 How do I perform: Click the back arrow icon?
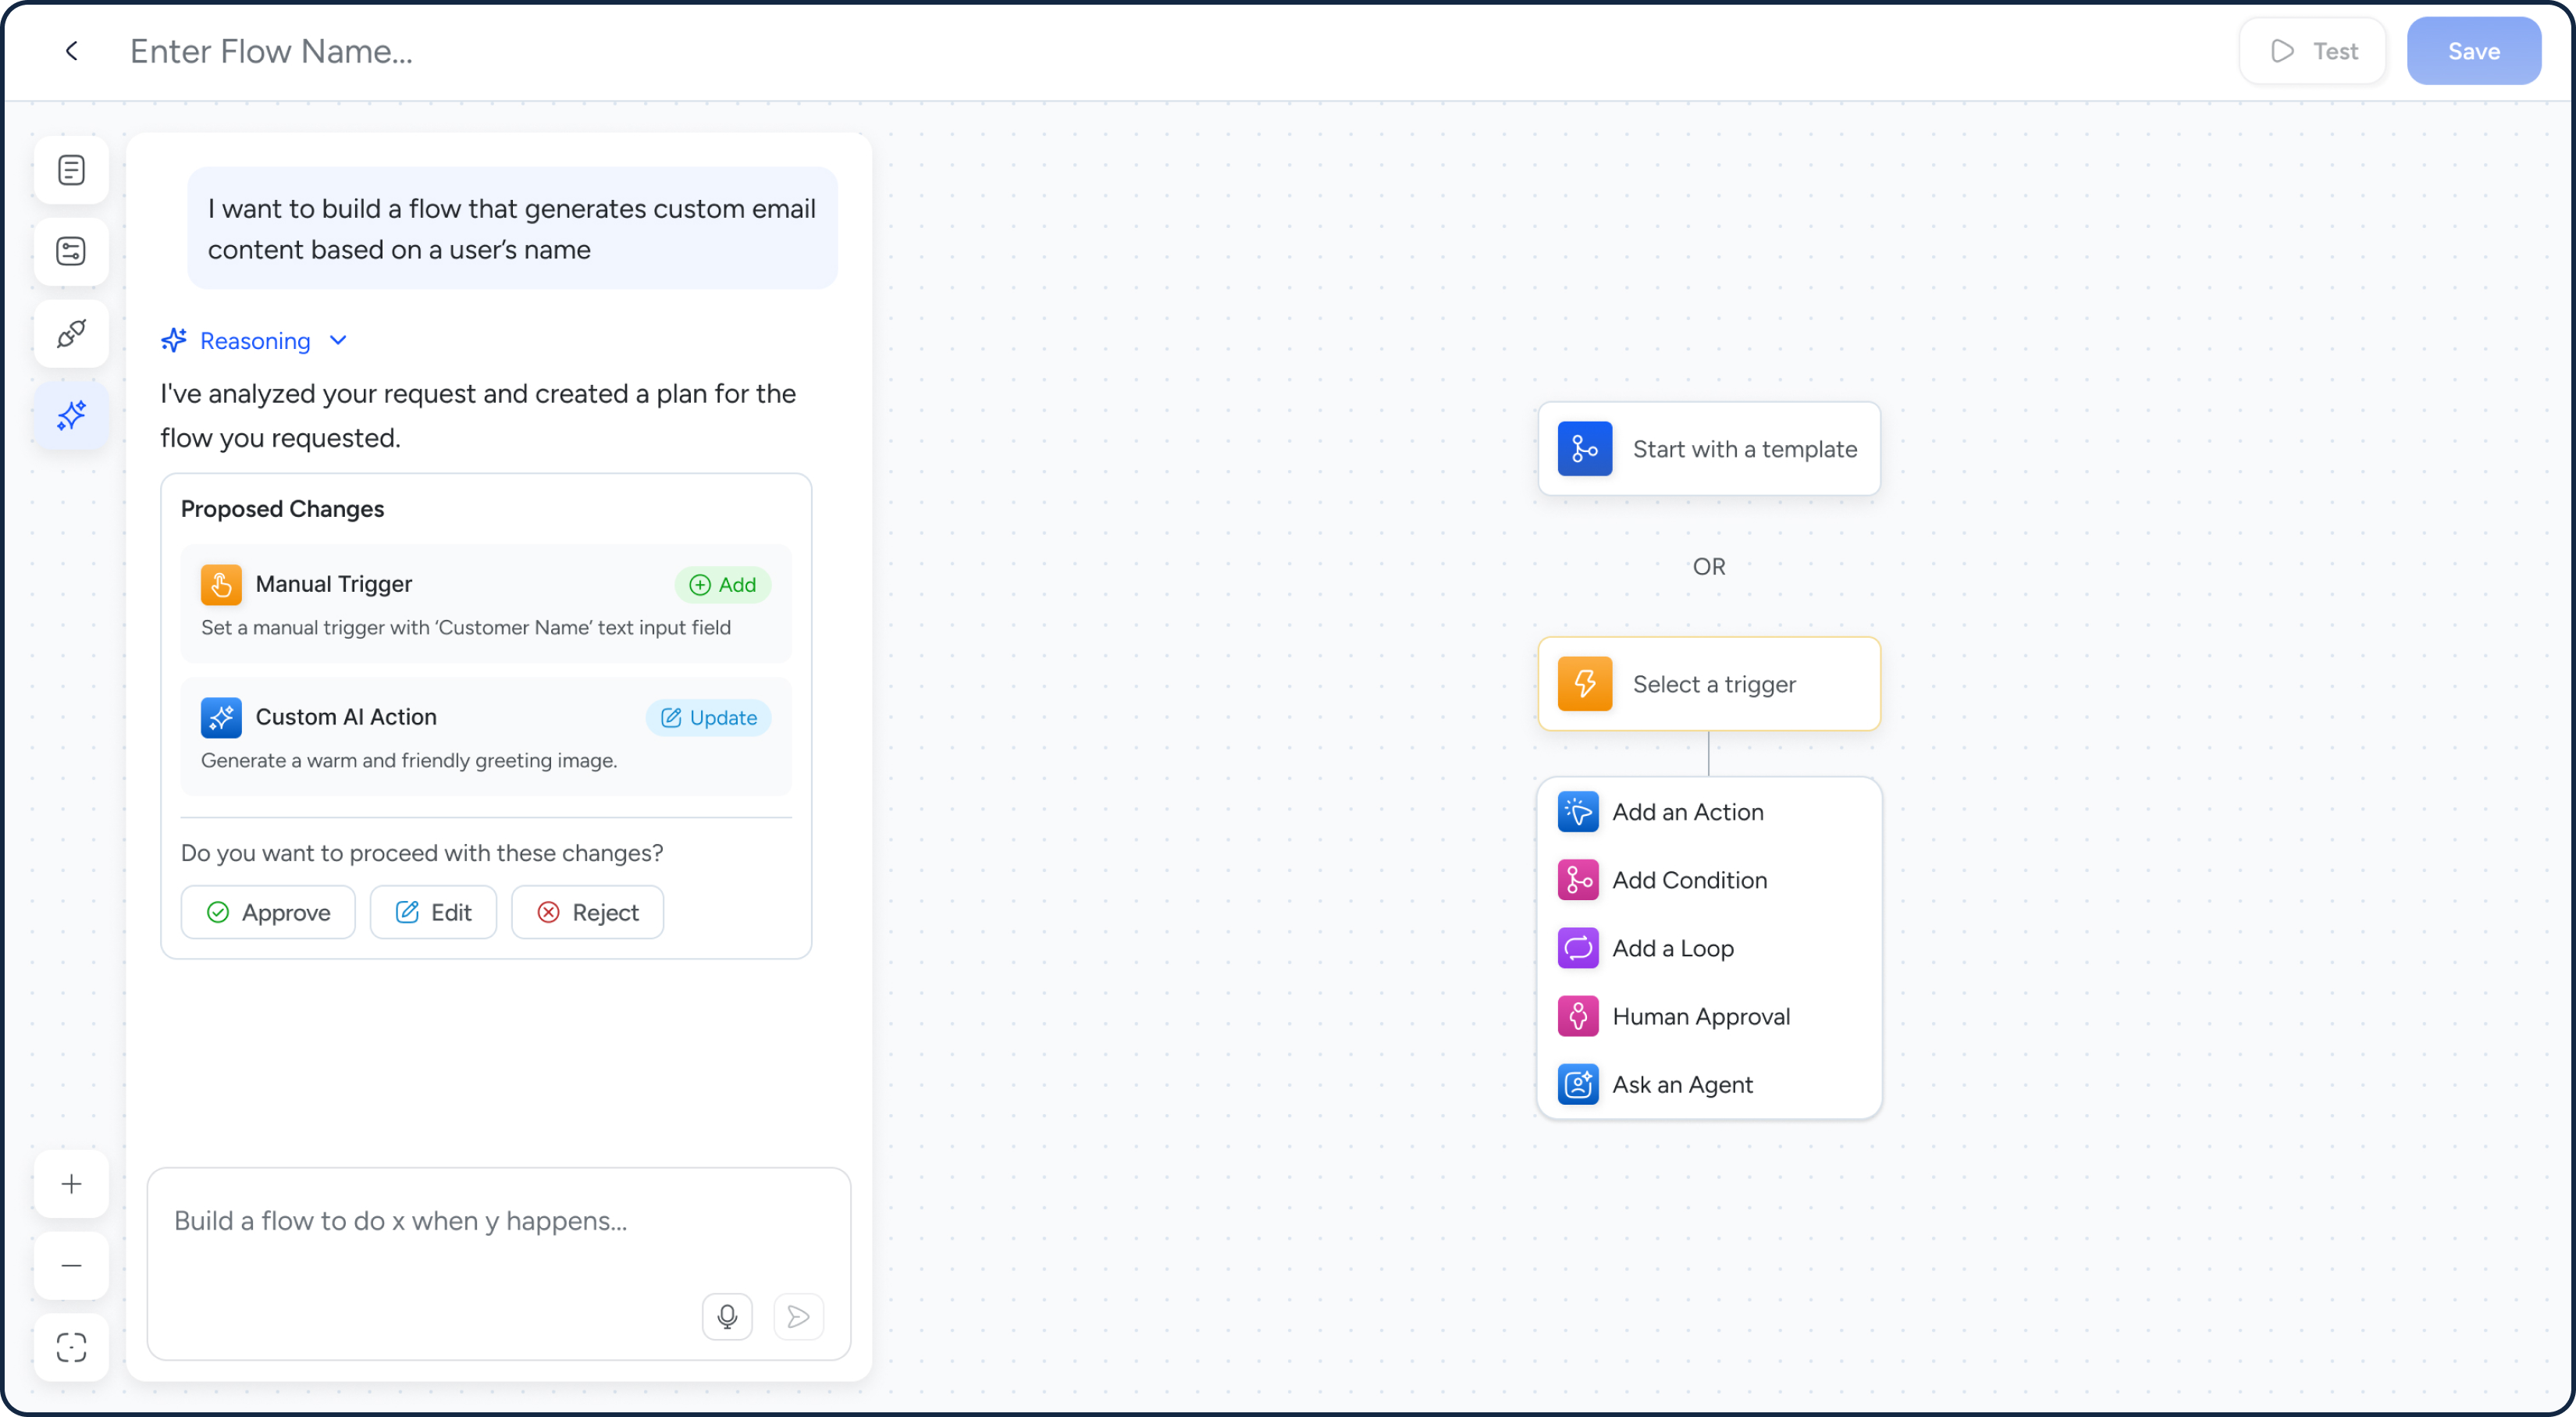71,51
